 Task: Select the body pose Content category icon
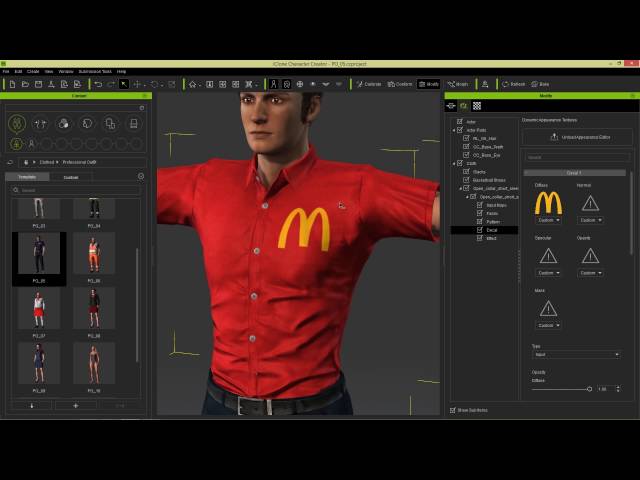pyautogui.click(x=40, y=123)
